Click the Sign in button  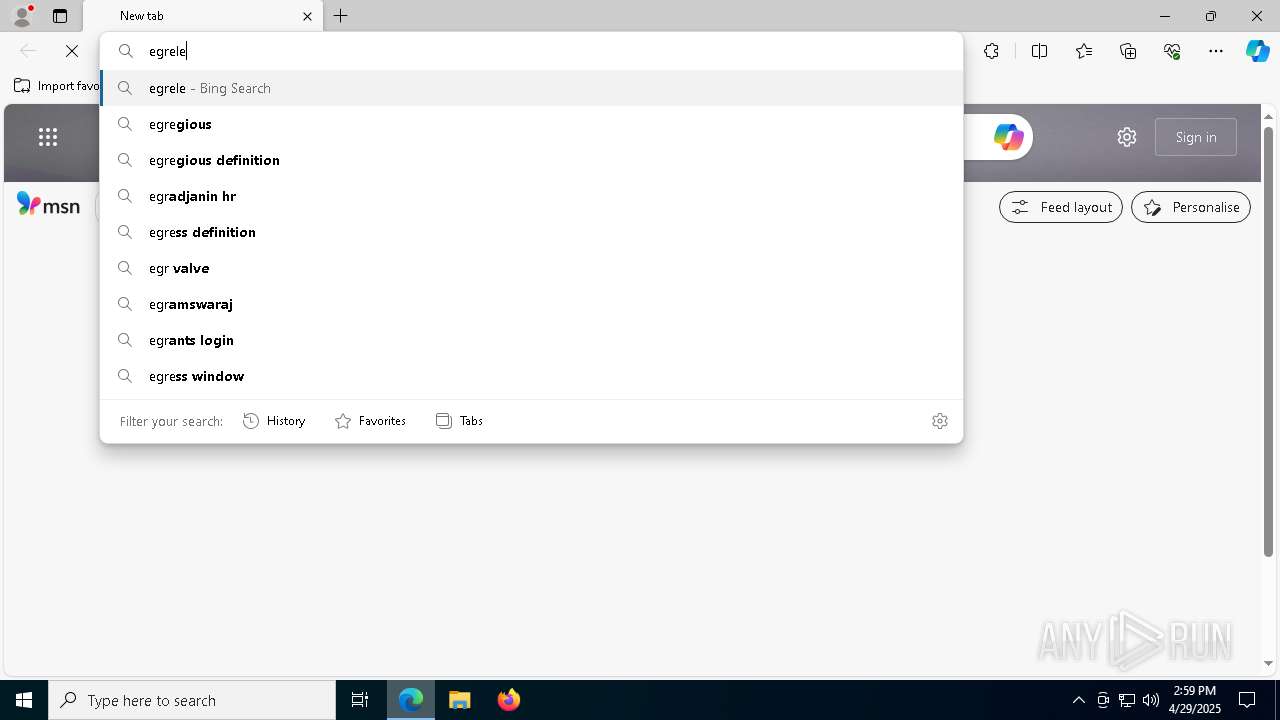(x=1196, y=137)
